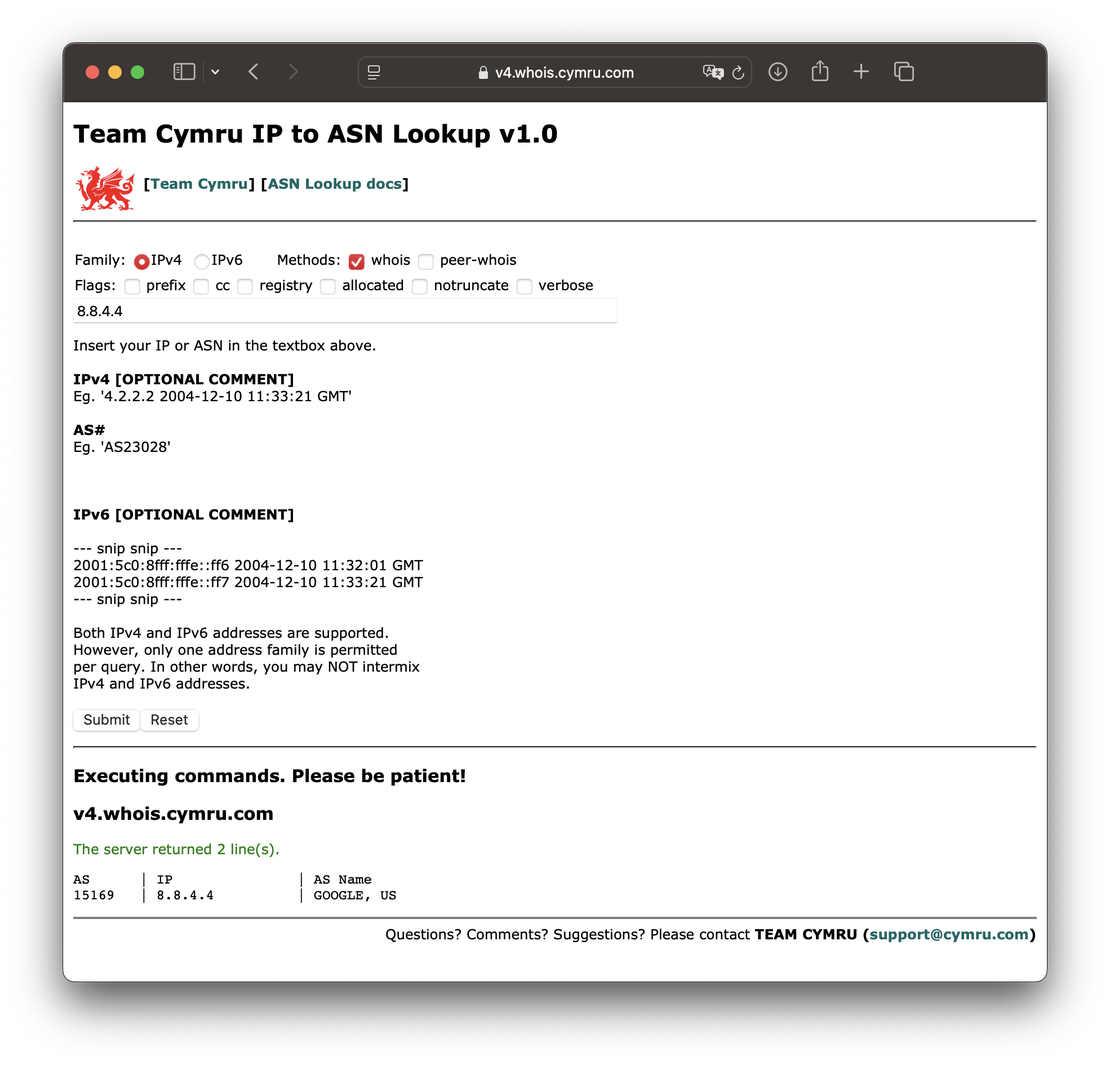Open the Share menu
The width and height of the screenshot is (1110, 1065).
[819, 71]
